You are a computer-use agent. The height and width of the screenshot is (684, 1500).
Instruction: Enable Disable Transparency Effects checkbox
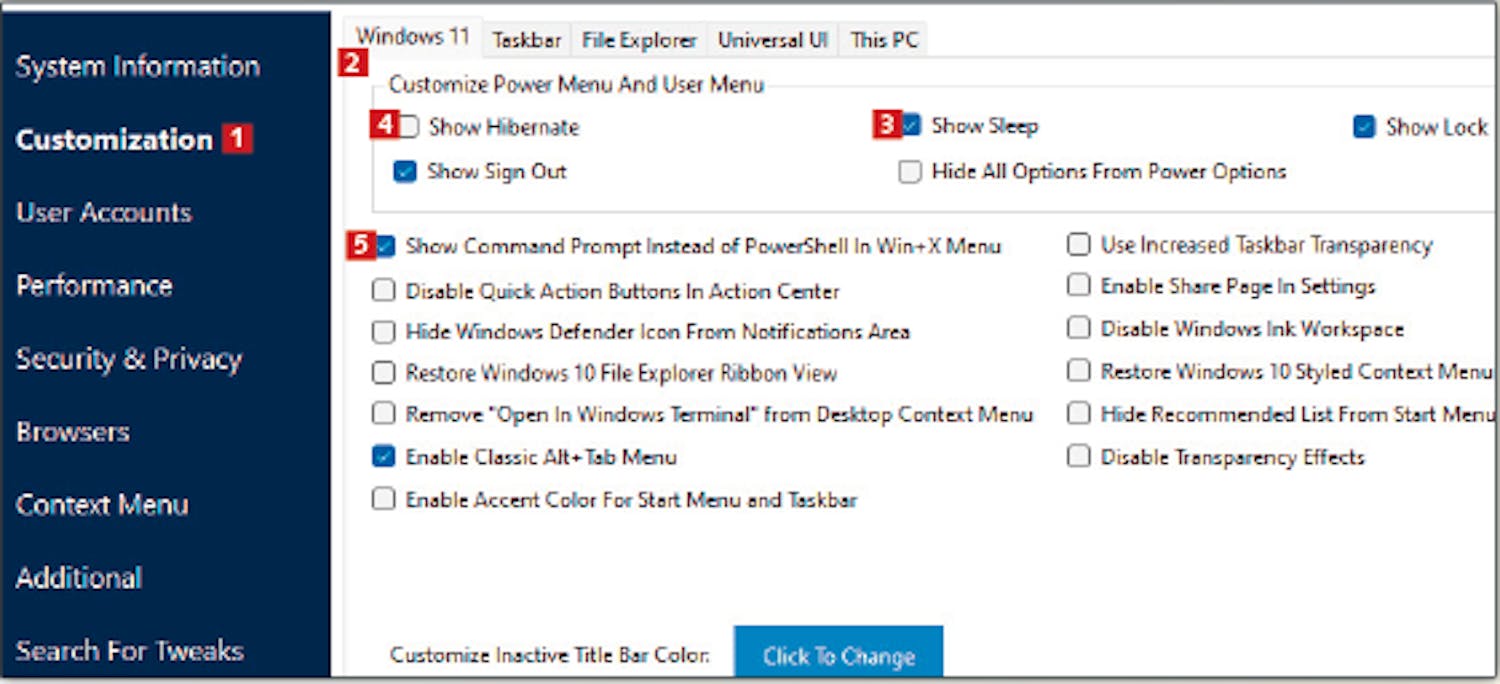click(1078, 457)
